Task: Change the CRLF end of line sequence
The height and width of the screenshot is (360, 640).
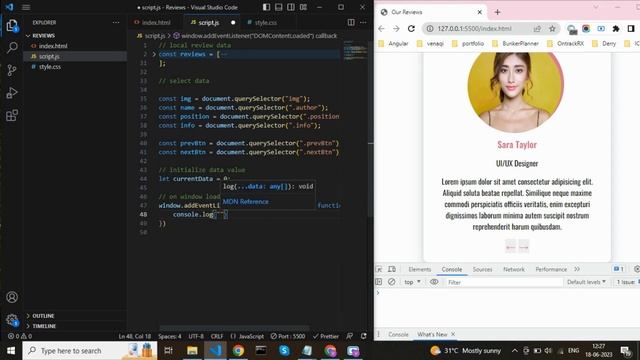Action: tap(217, 336)
